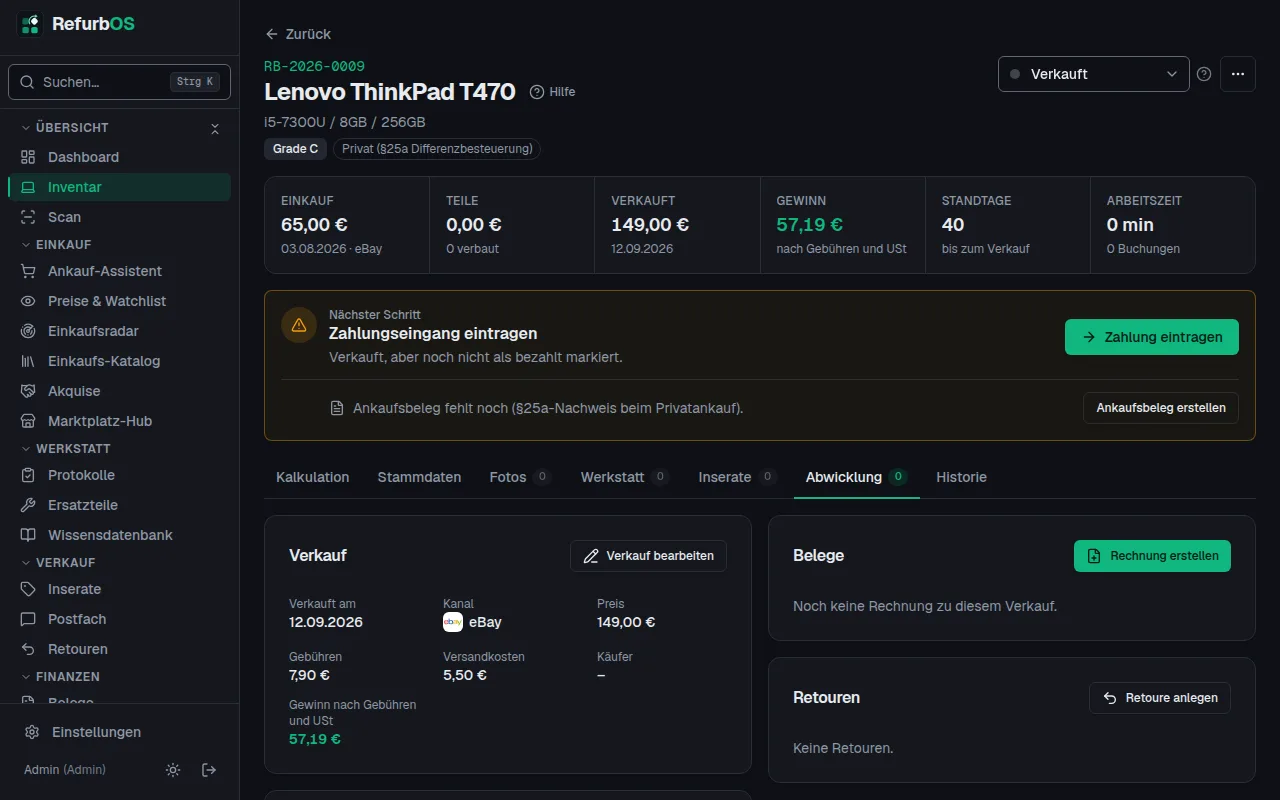Click the question mark icon beside the status dropdown

click(1204, 74)
